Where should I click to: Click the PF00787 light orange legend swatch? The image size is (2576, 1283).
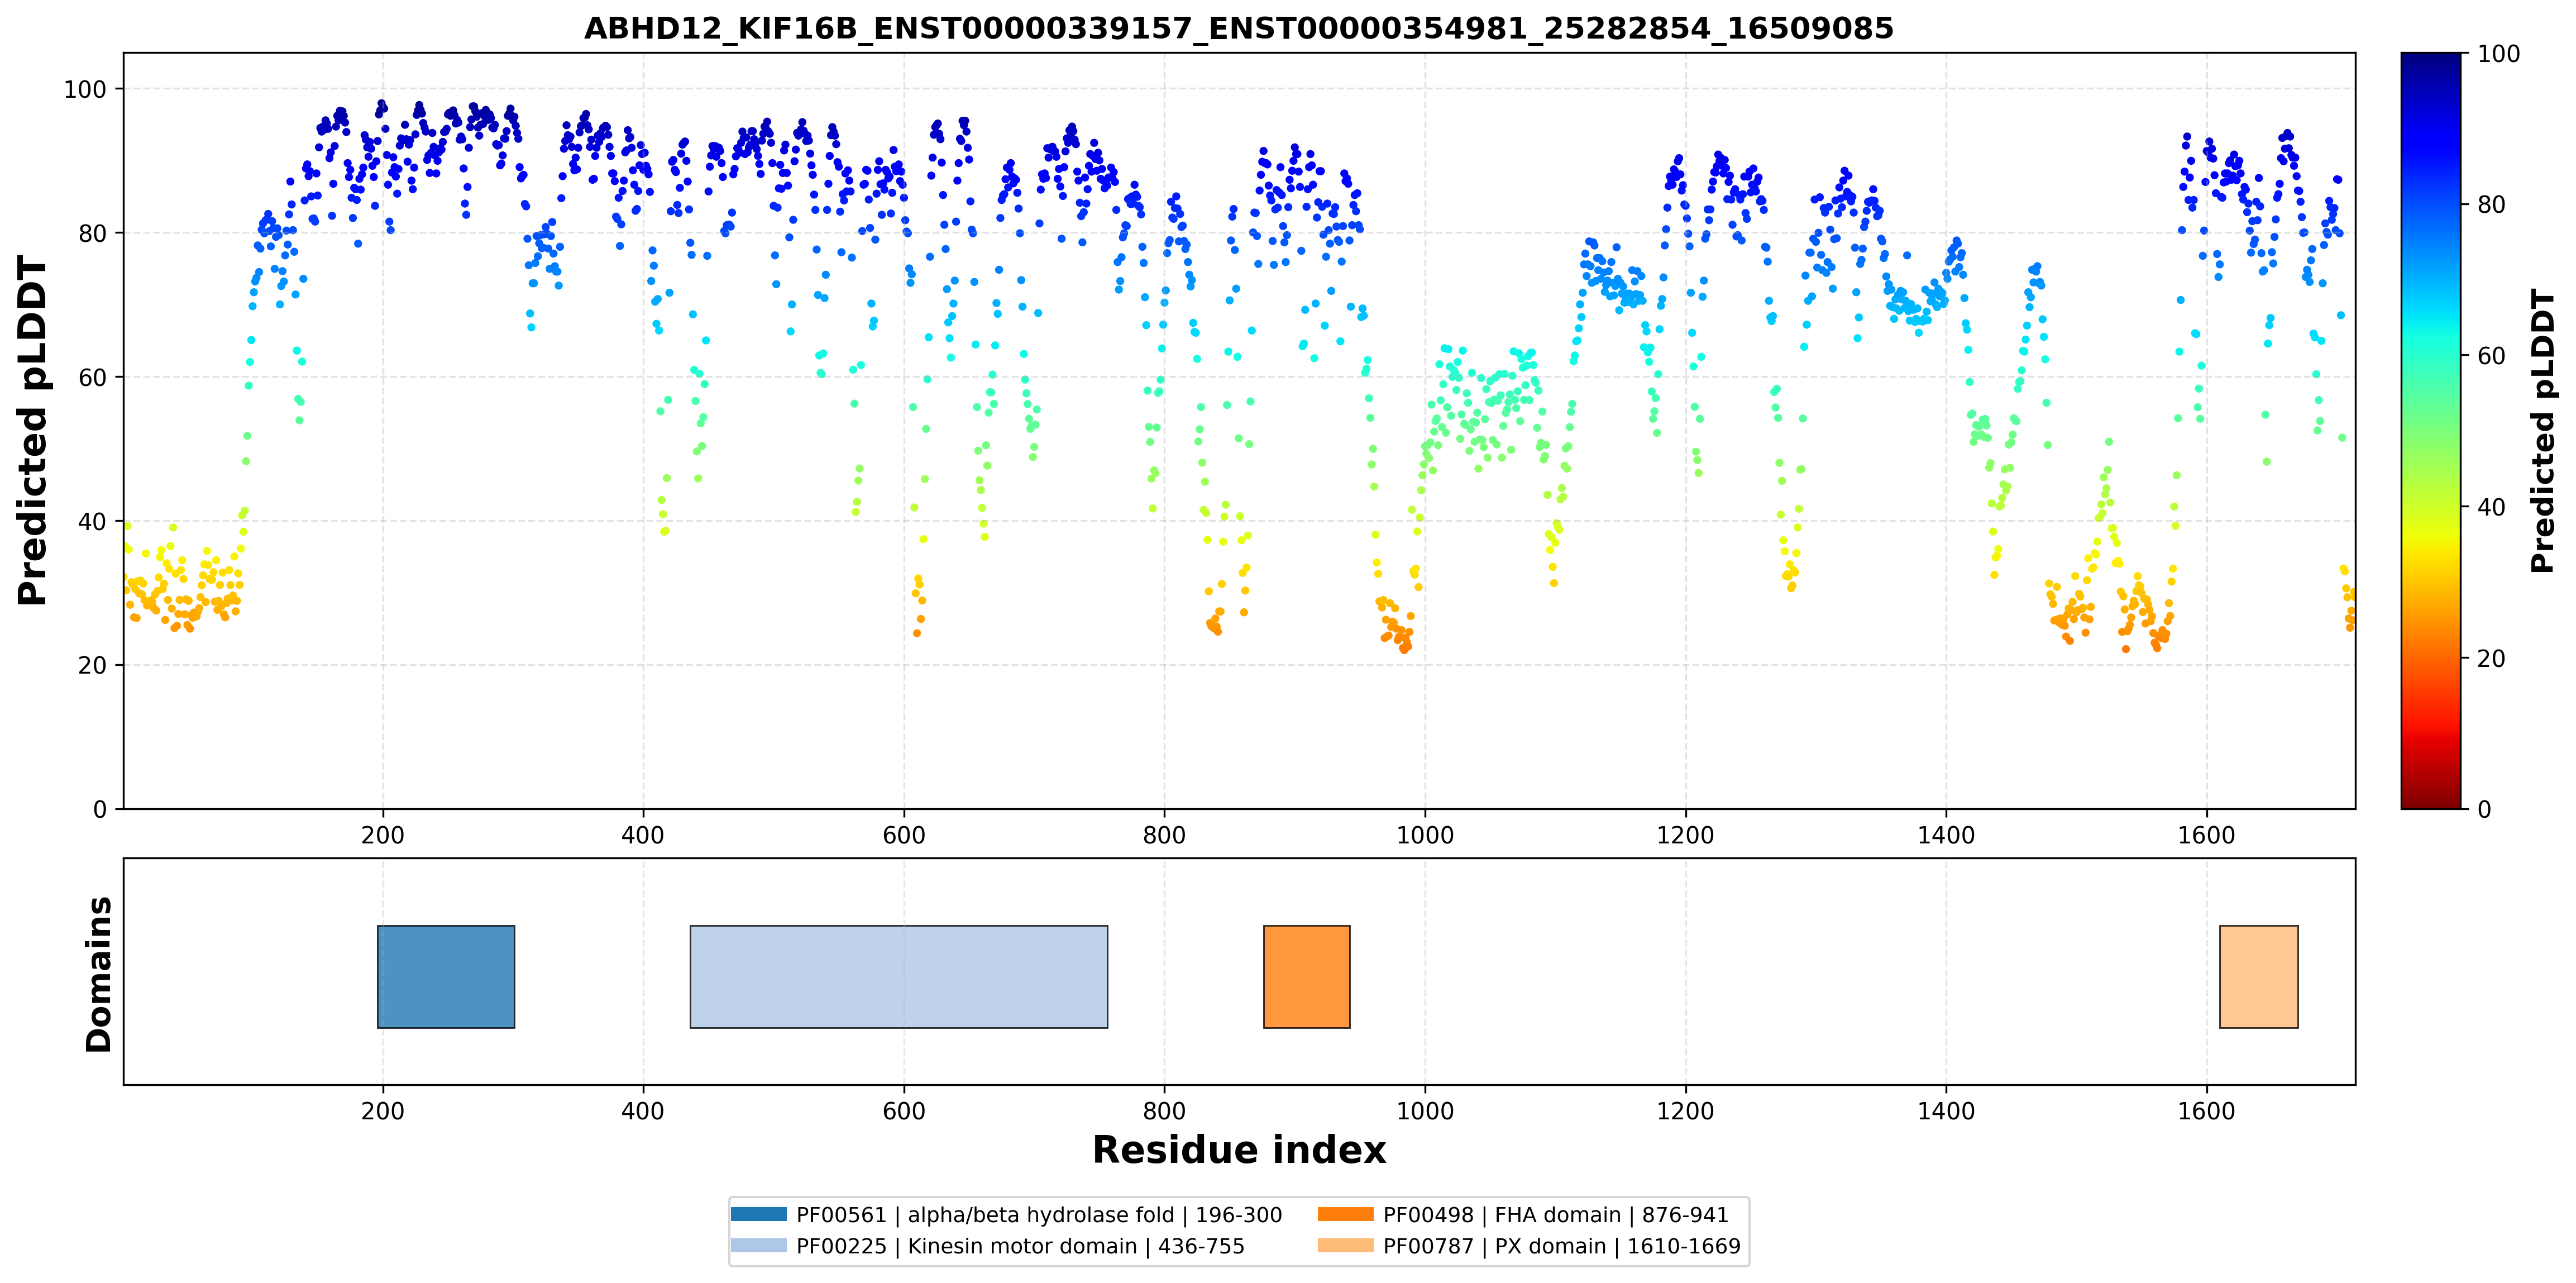[x=1345, y=1245]
